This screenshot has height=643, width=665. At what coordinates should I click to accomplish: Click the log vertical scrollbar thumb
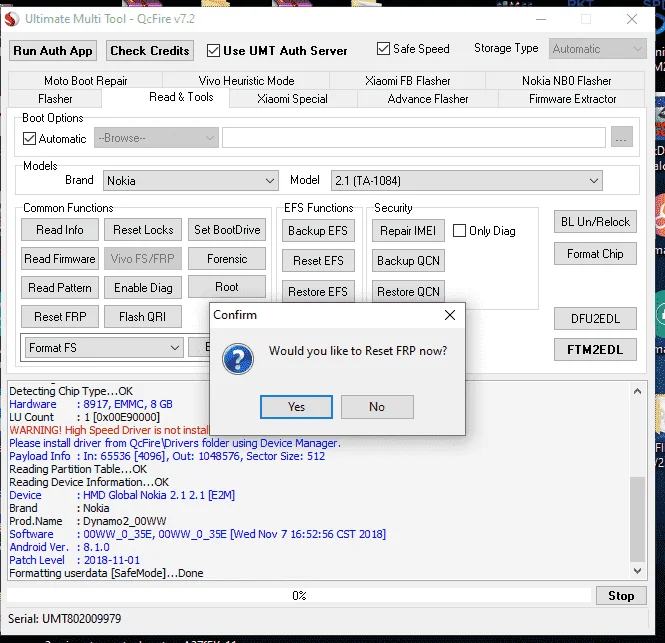pyautogui.click(x=637, y=519)
